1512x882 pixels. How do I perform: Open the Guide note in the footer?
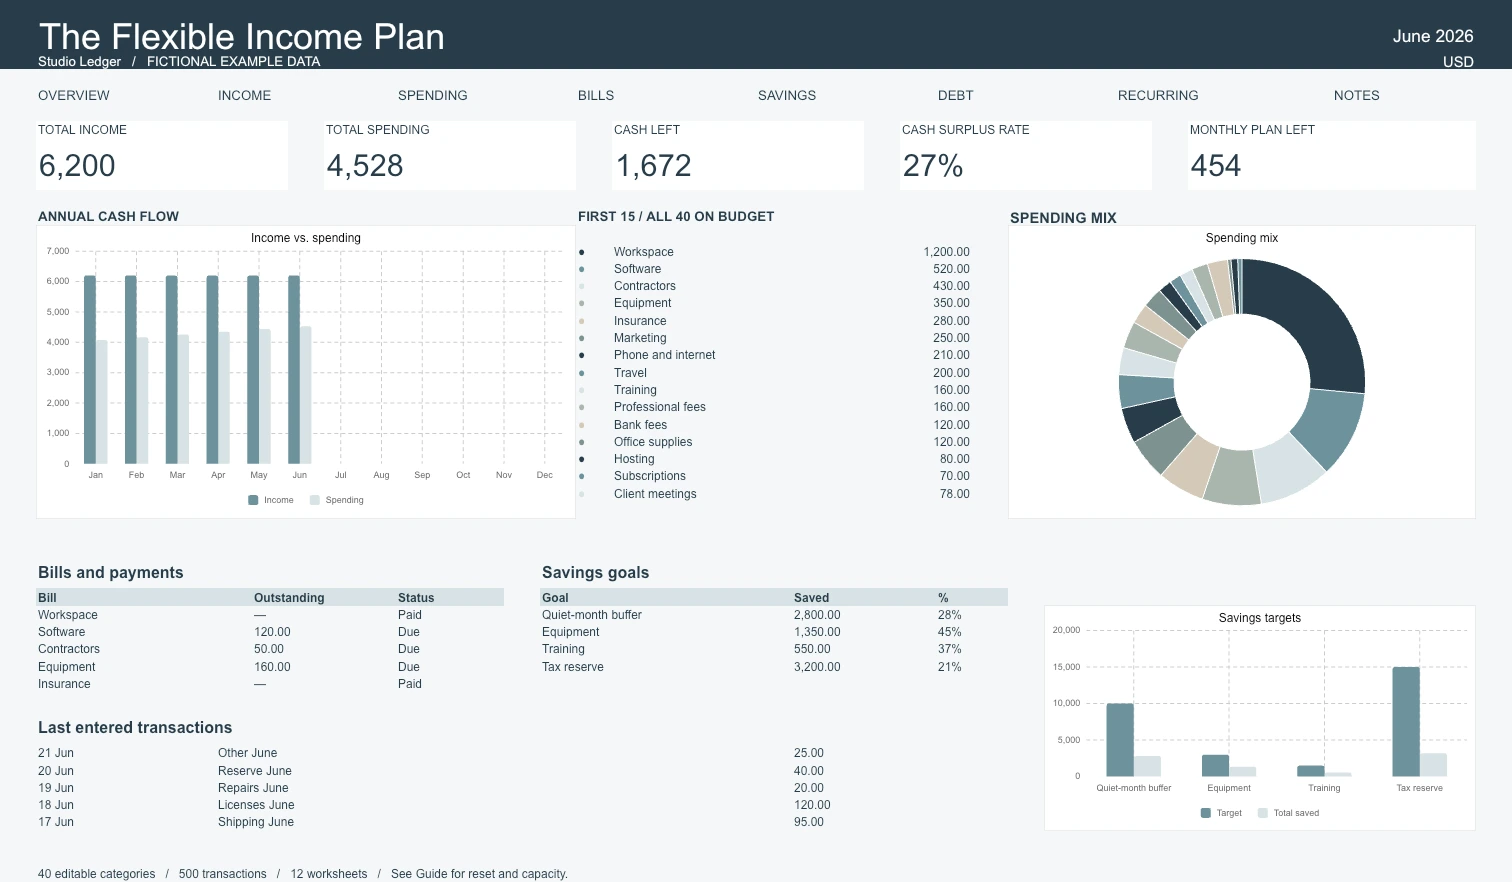click(479, 874)
